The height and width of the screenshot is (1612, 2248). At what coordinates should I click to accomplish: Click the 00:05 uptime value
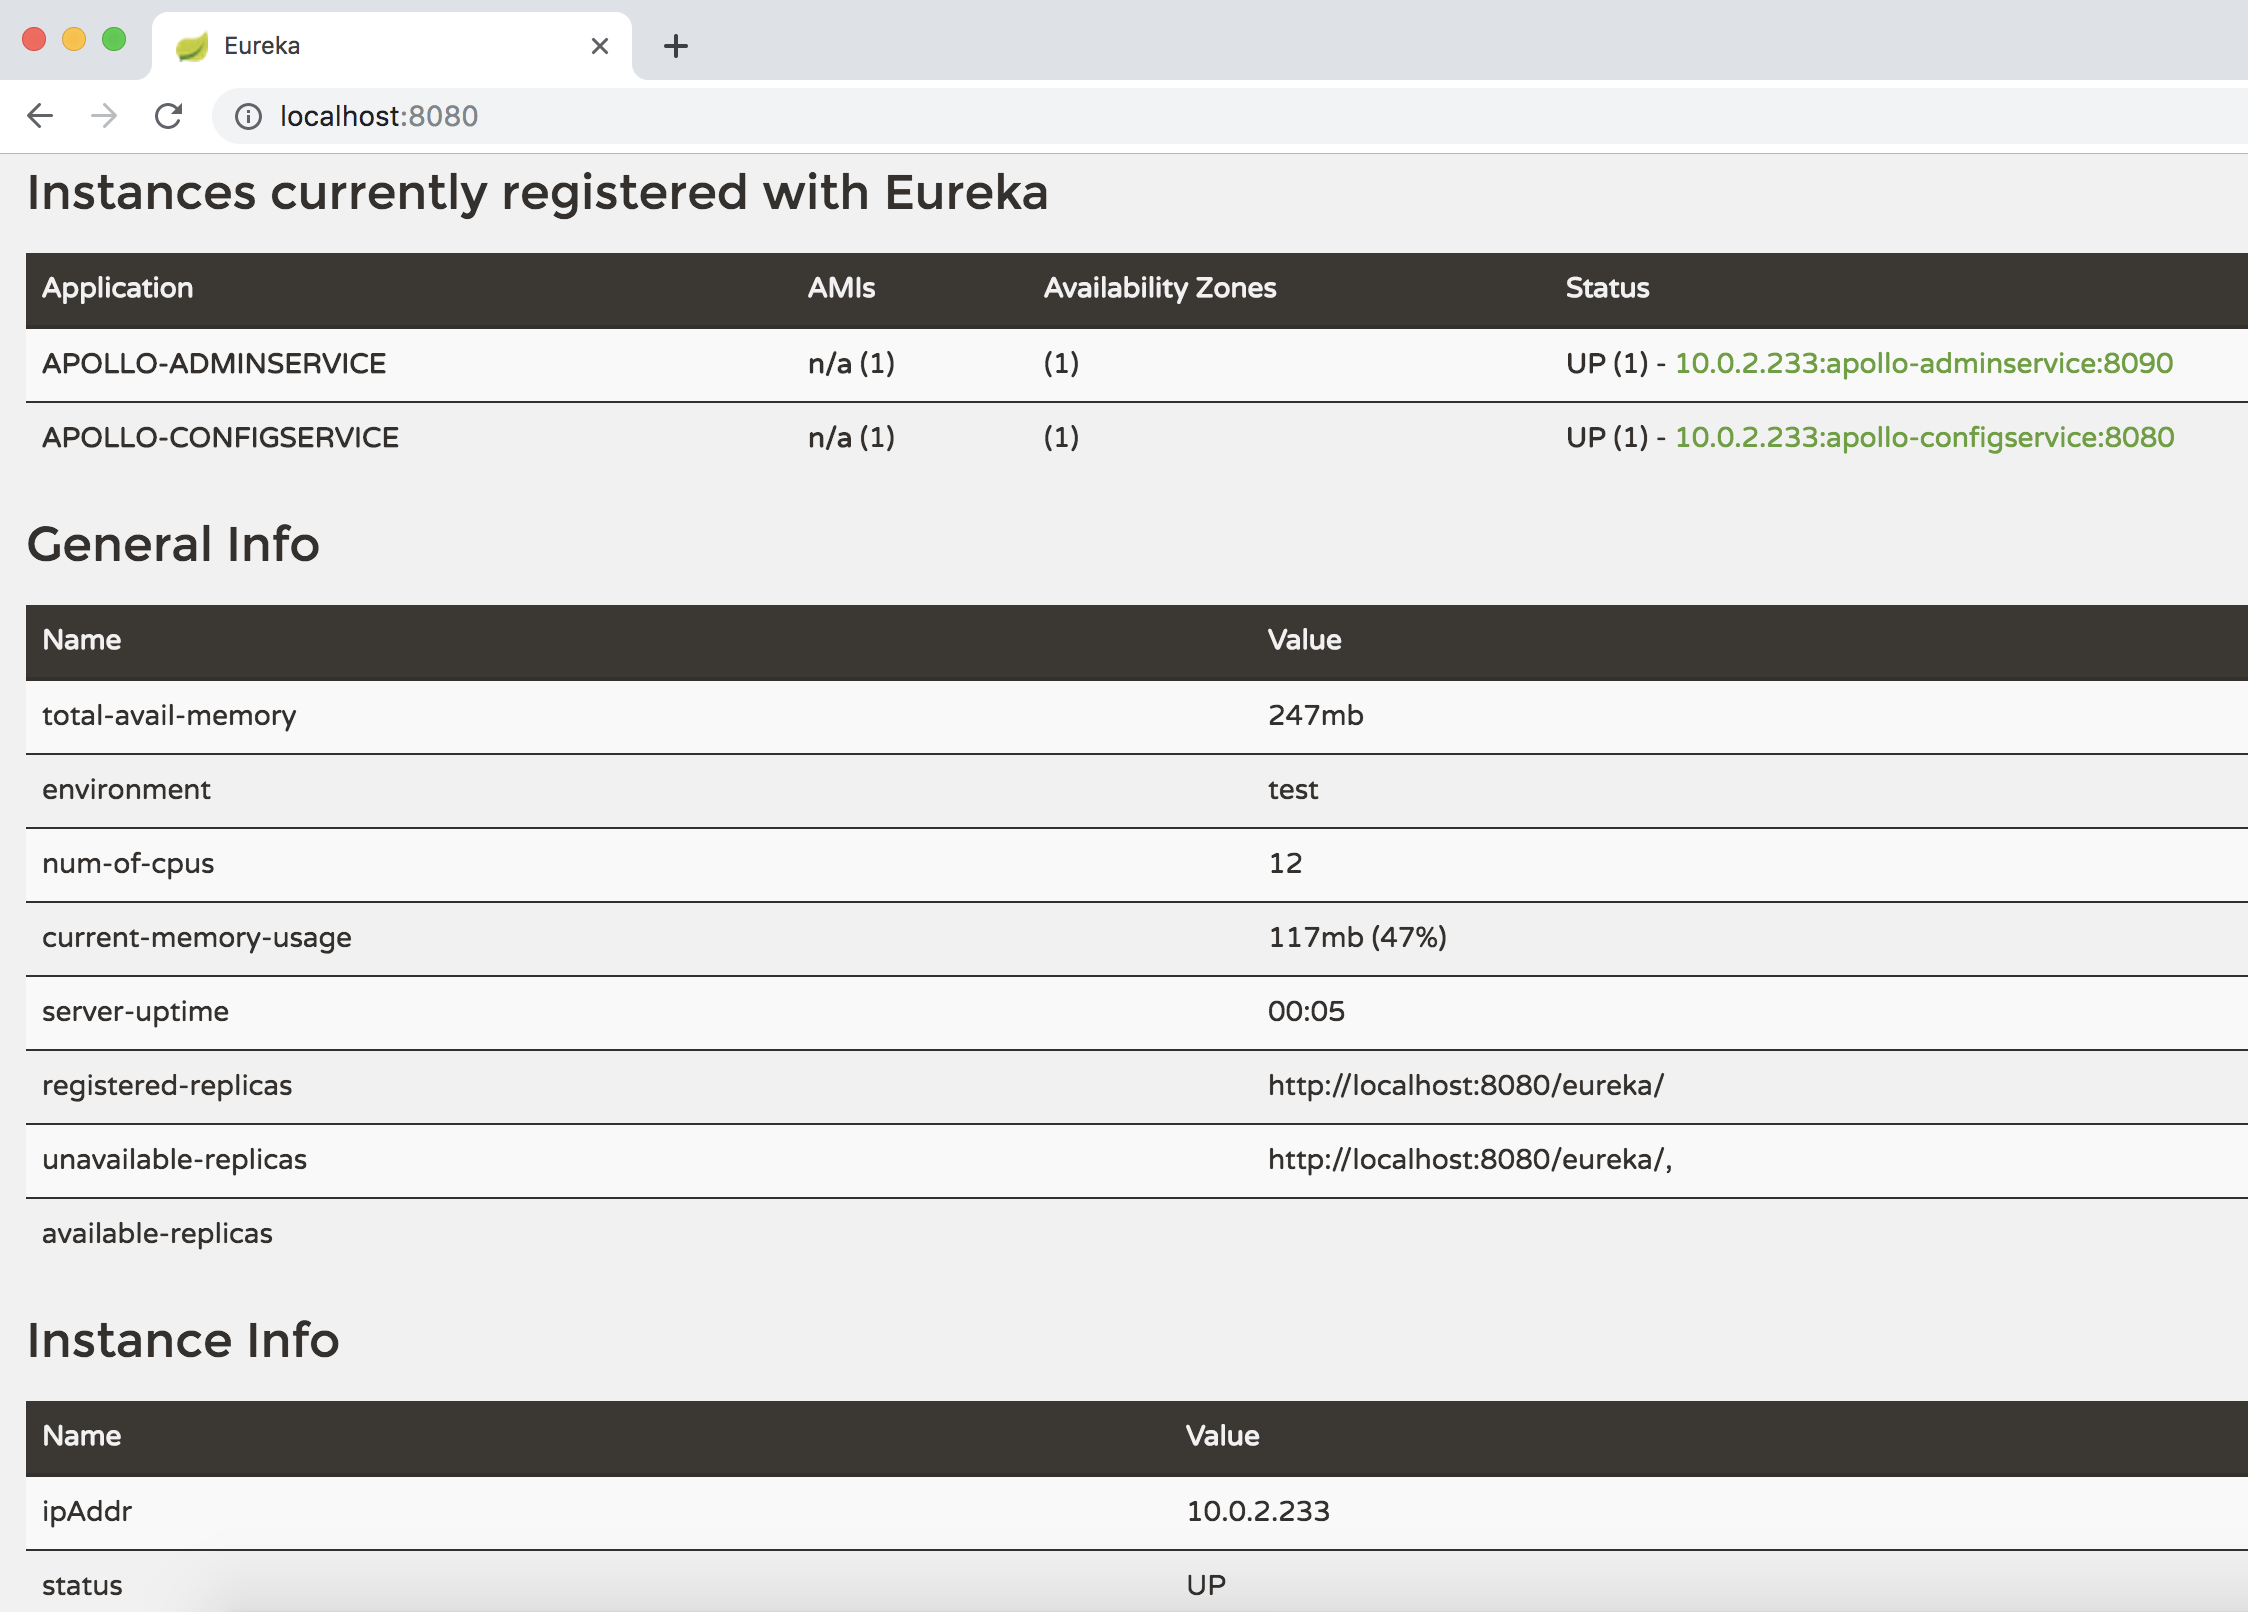pyautogui.click(x=1306, y=1012)
